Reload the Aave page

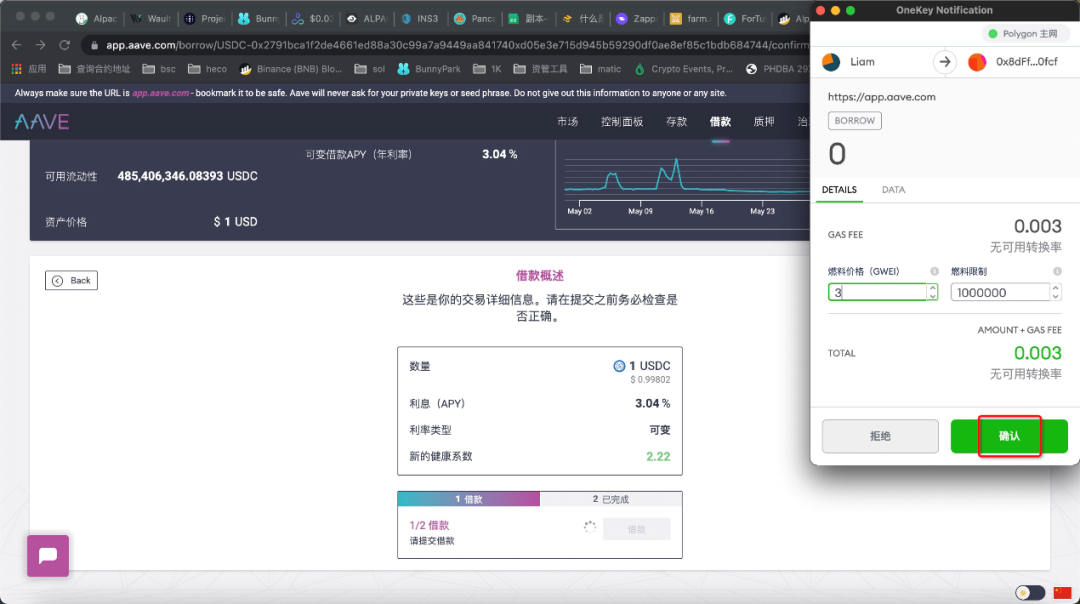(65, 45)
